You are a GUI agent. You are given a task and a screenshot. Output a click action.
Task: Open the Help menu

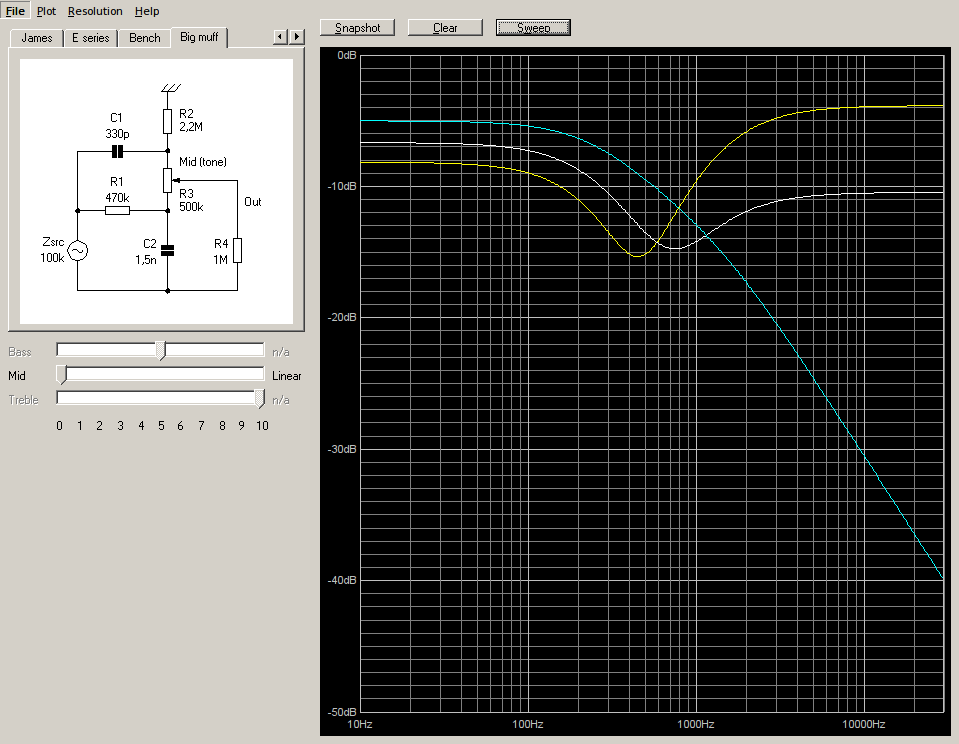point(147,11)
